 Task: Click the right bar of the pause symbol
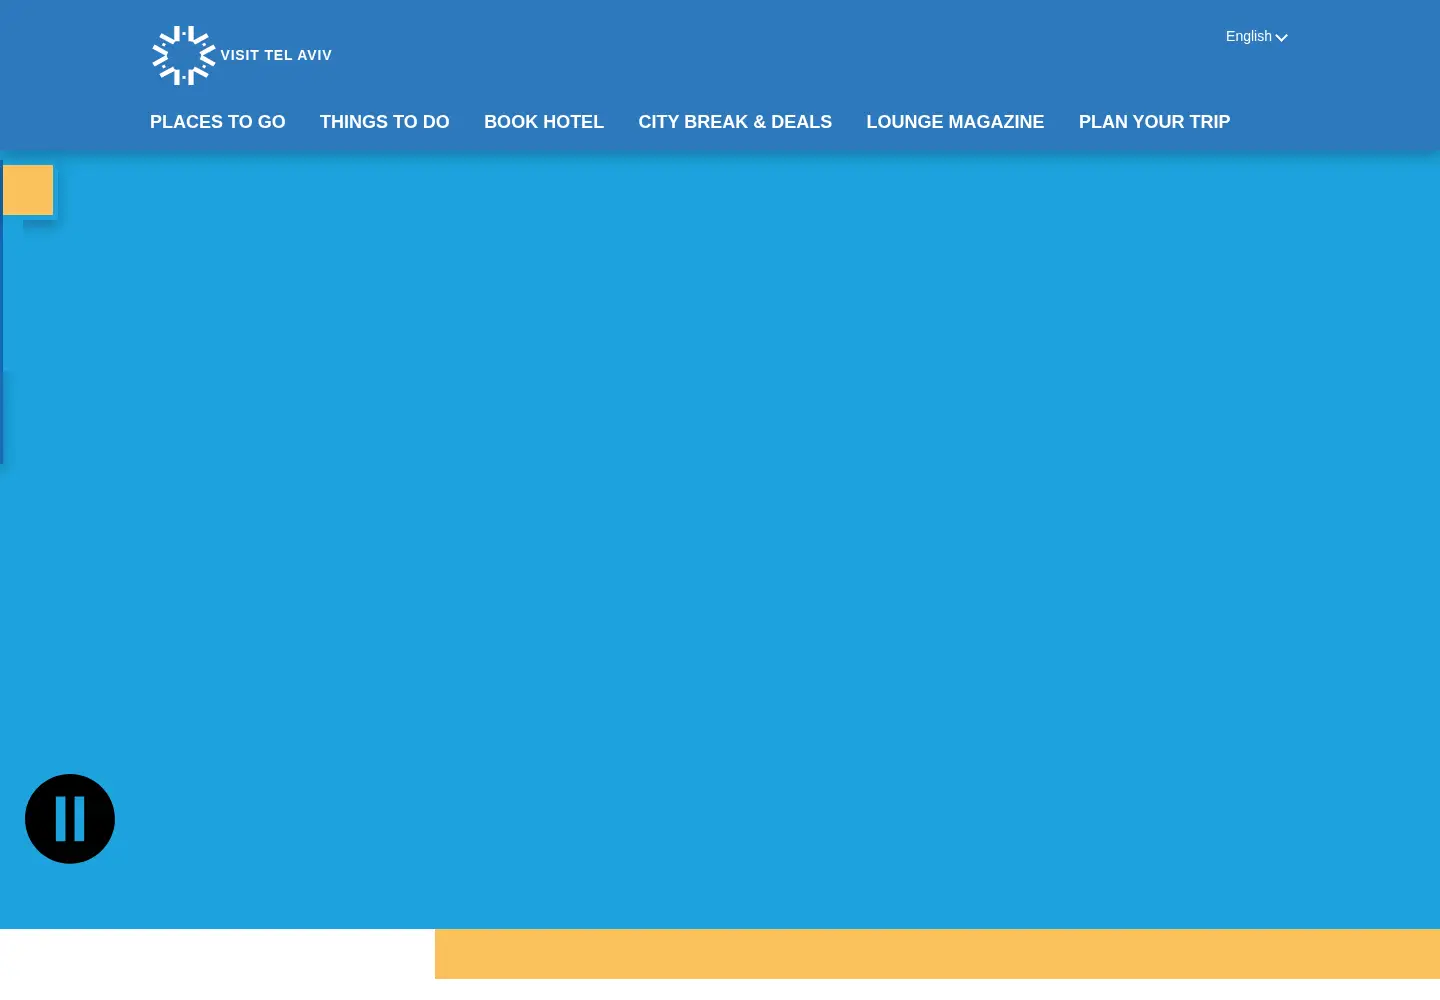(x=79, y=819)
